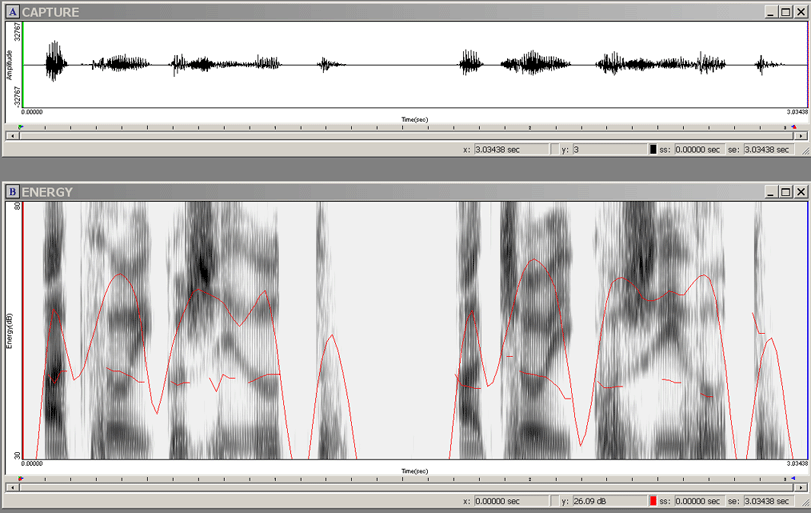The width and height of the screenshot is (811, 513).
Task: Click the red color swatch in ENERGY status bar
Action: click(652, 500)
